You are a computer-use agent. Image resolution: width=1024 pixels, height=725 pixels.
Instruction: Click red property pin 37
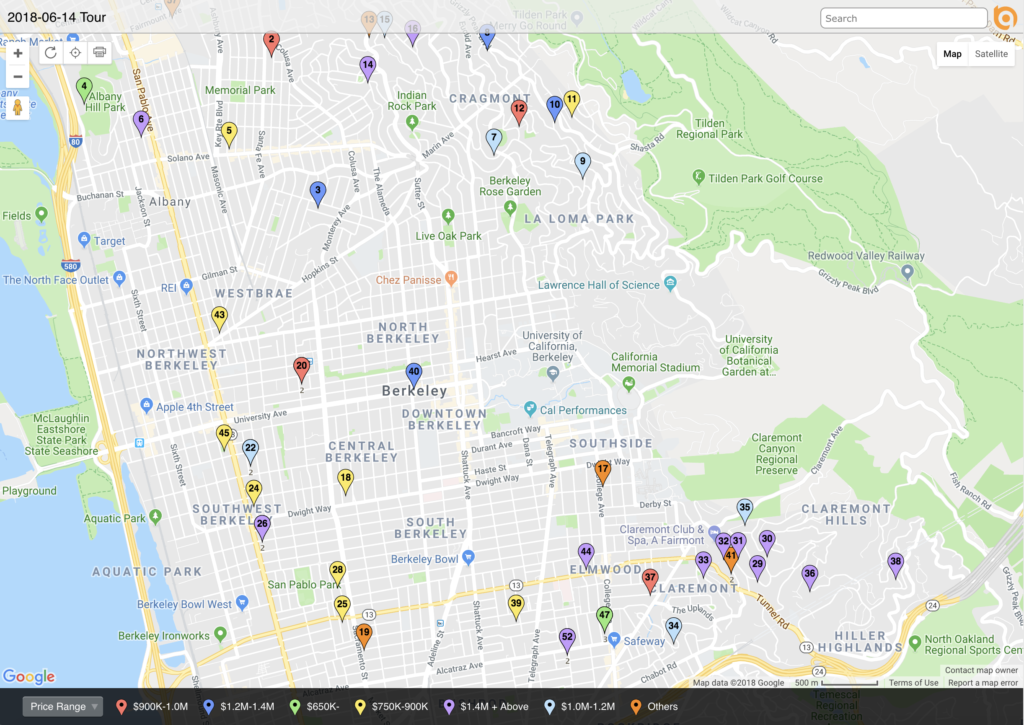(x=650, y=580)
